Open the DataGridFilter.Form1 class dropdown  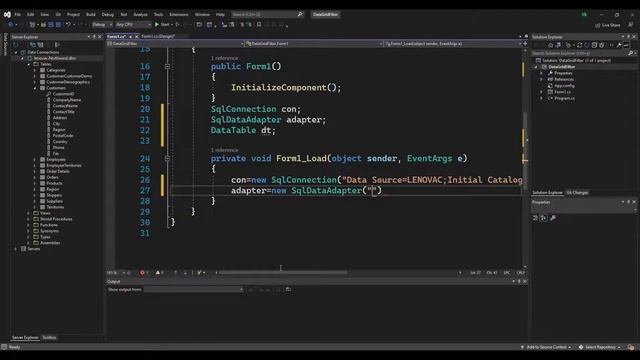coord(313,43)
